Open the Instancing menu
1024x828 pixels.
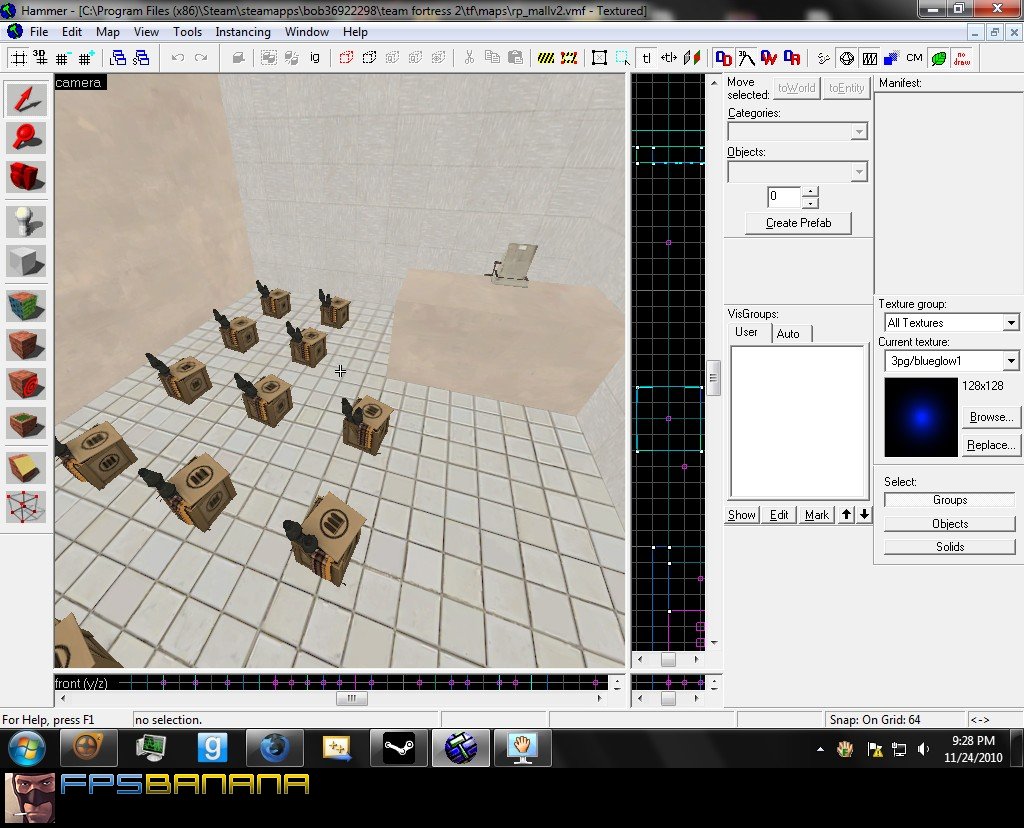(243, 31)
